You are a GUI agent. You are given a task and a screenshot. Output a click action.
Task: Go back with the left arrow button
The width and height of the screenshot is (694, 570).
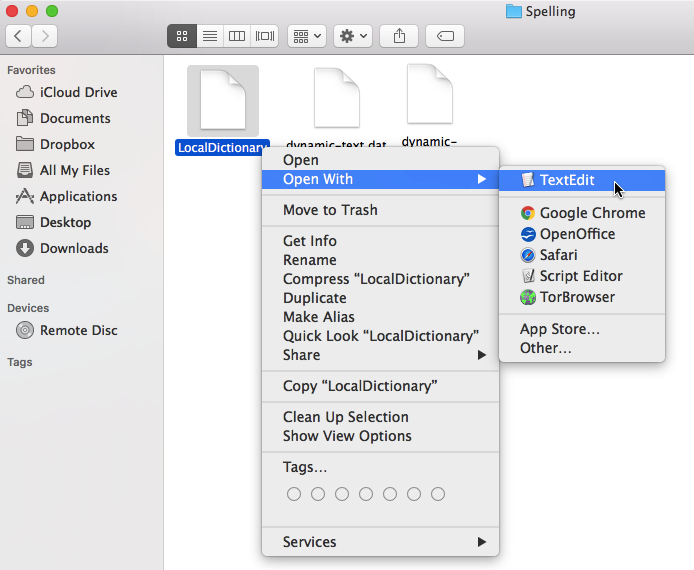pos(18,36)
